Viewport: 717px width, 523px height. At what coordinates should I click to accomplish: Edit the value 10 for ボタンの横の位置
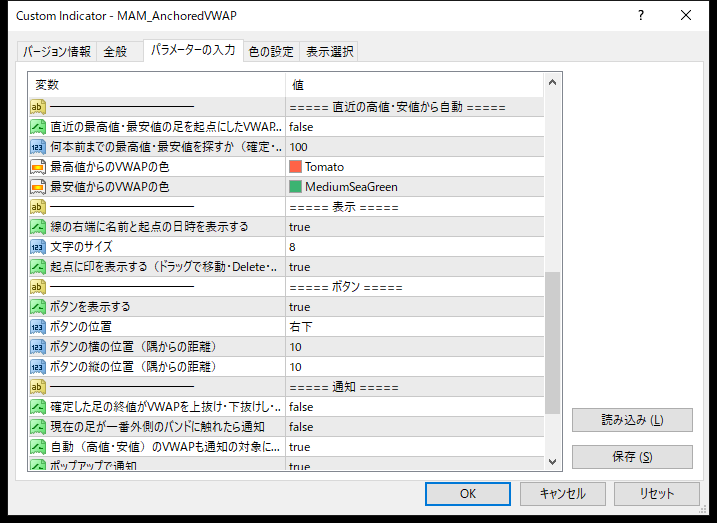click(x=415, y=347)
